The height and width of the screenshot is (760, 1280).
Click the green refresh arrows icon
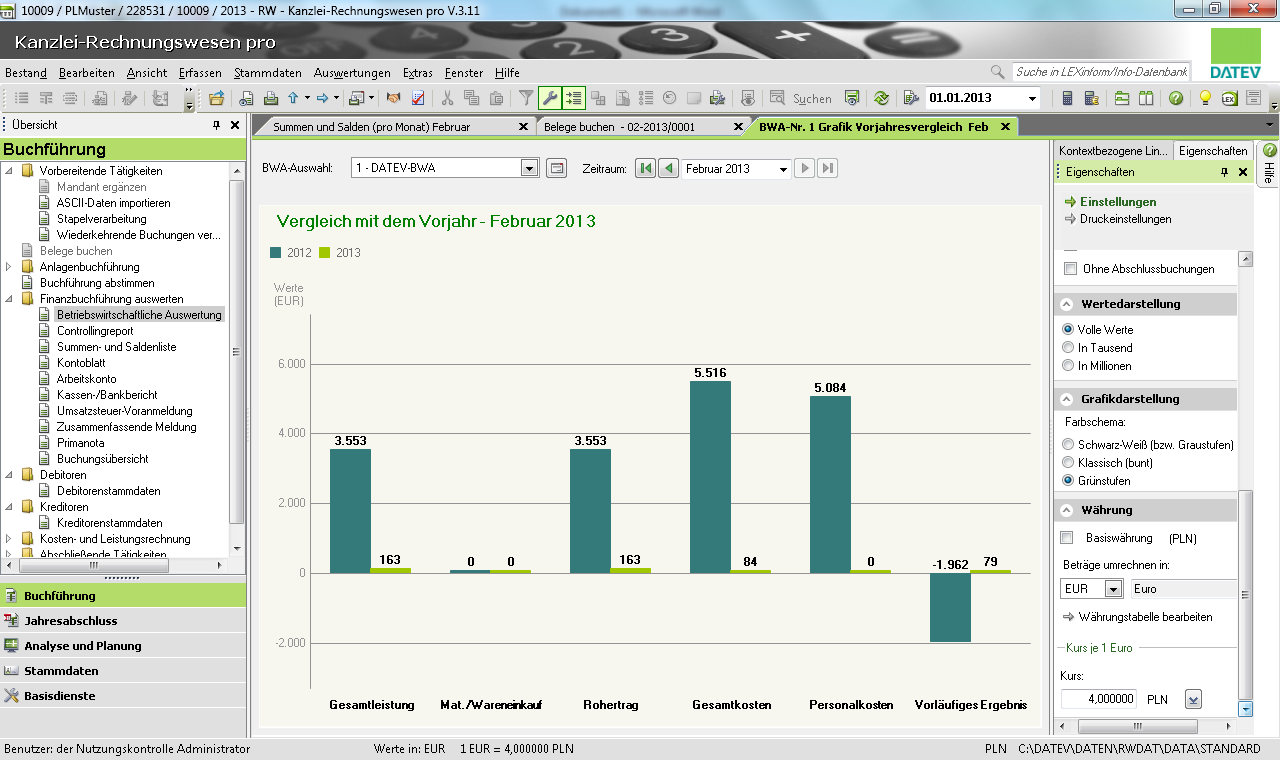click(881, 98)
